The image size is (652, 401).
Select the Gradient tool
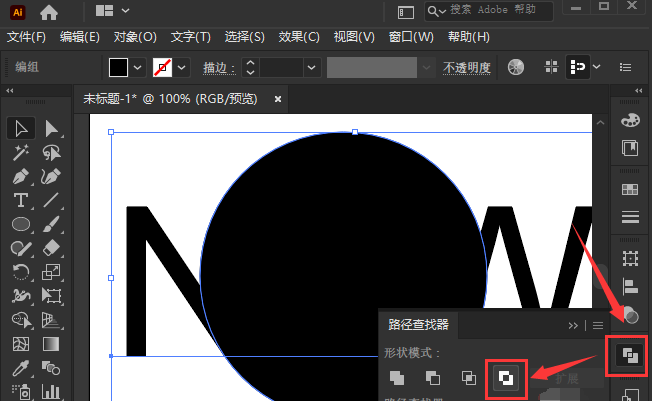point(51,344)
